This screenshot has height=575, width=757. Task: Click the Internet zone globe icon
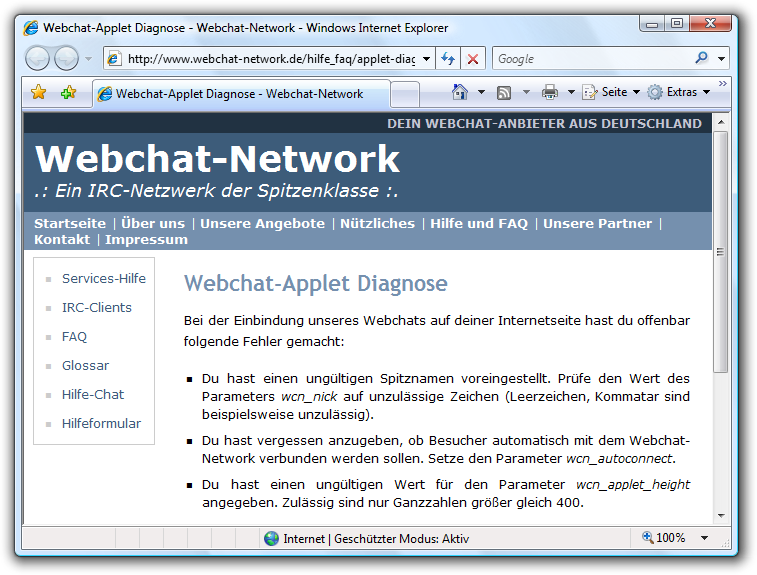271,538
